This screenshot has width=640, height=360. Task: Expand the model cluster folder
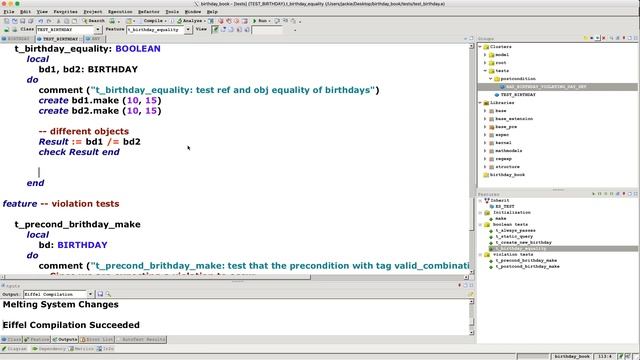485,55
